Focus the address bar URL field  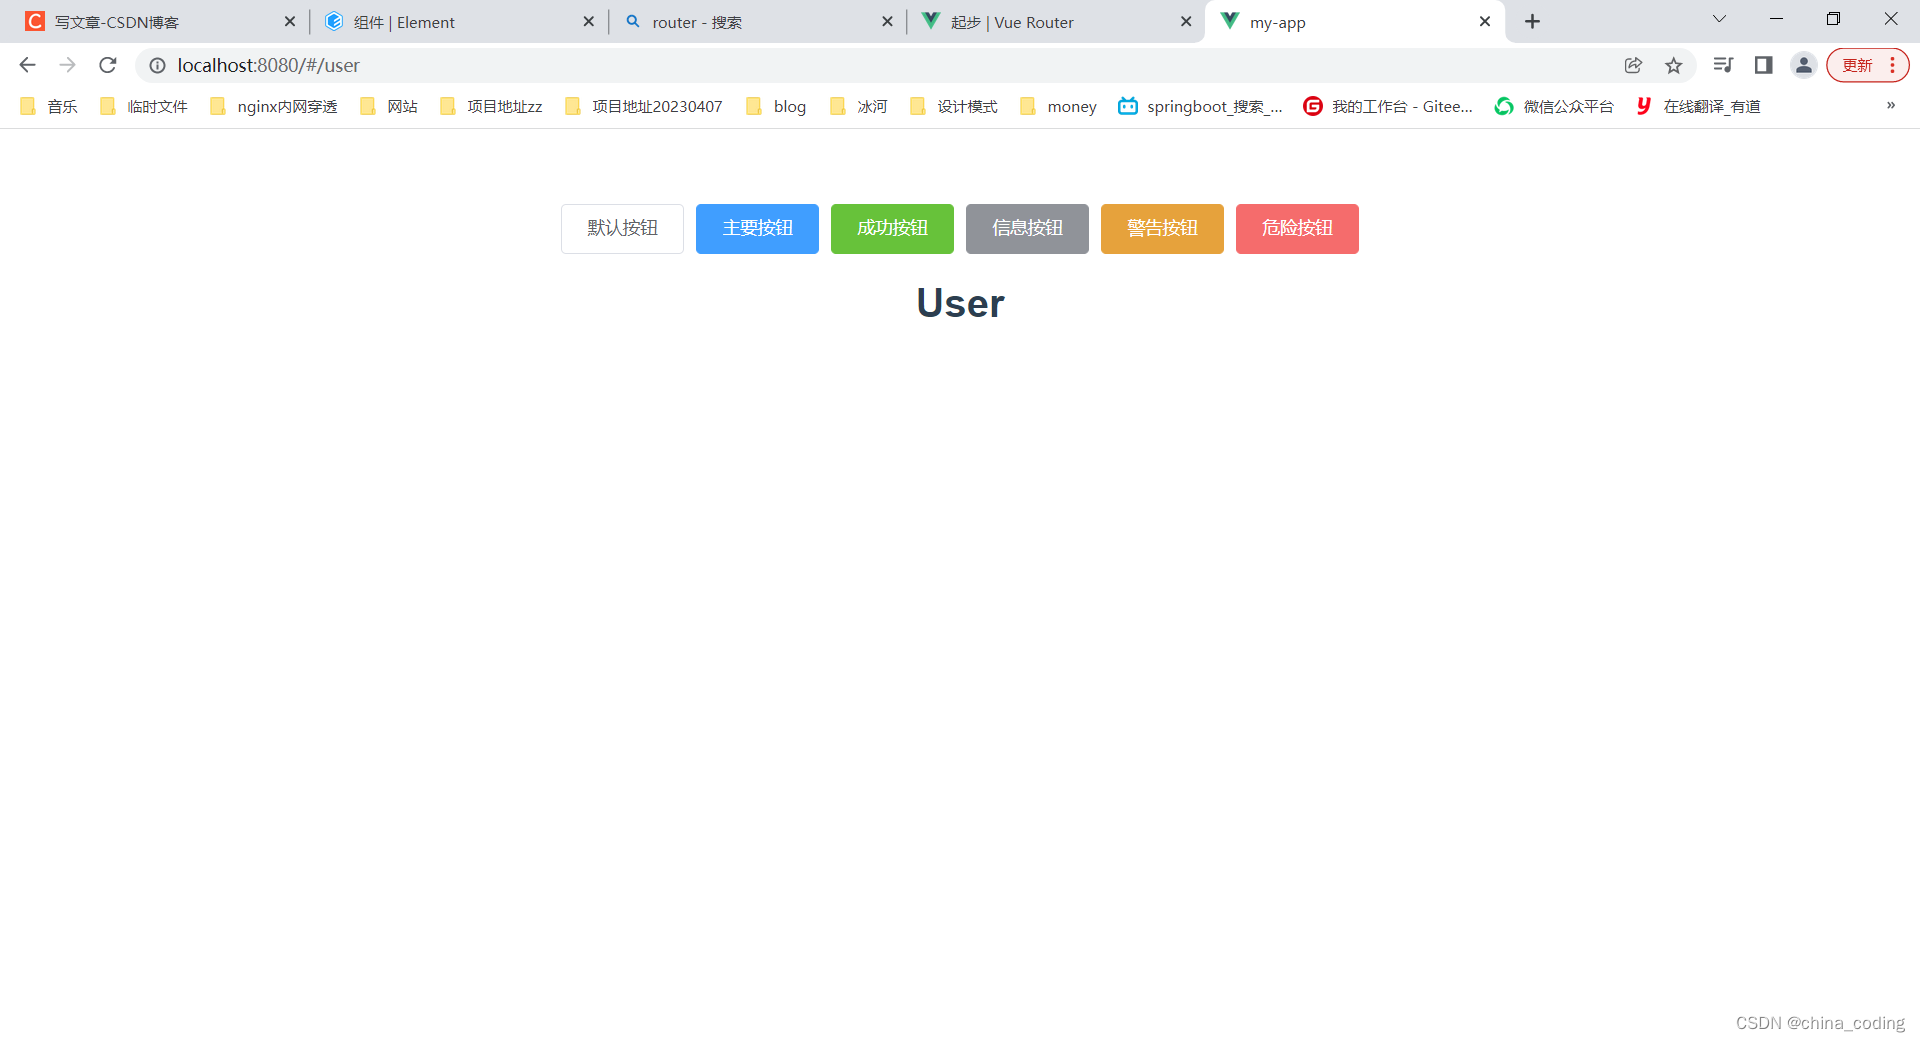tap(800, 65)
